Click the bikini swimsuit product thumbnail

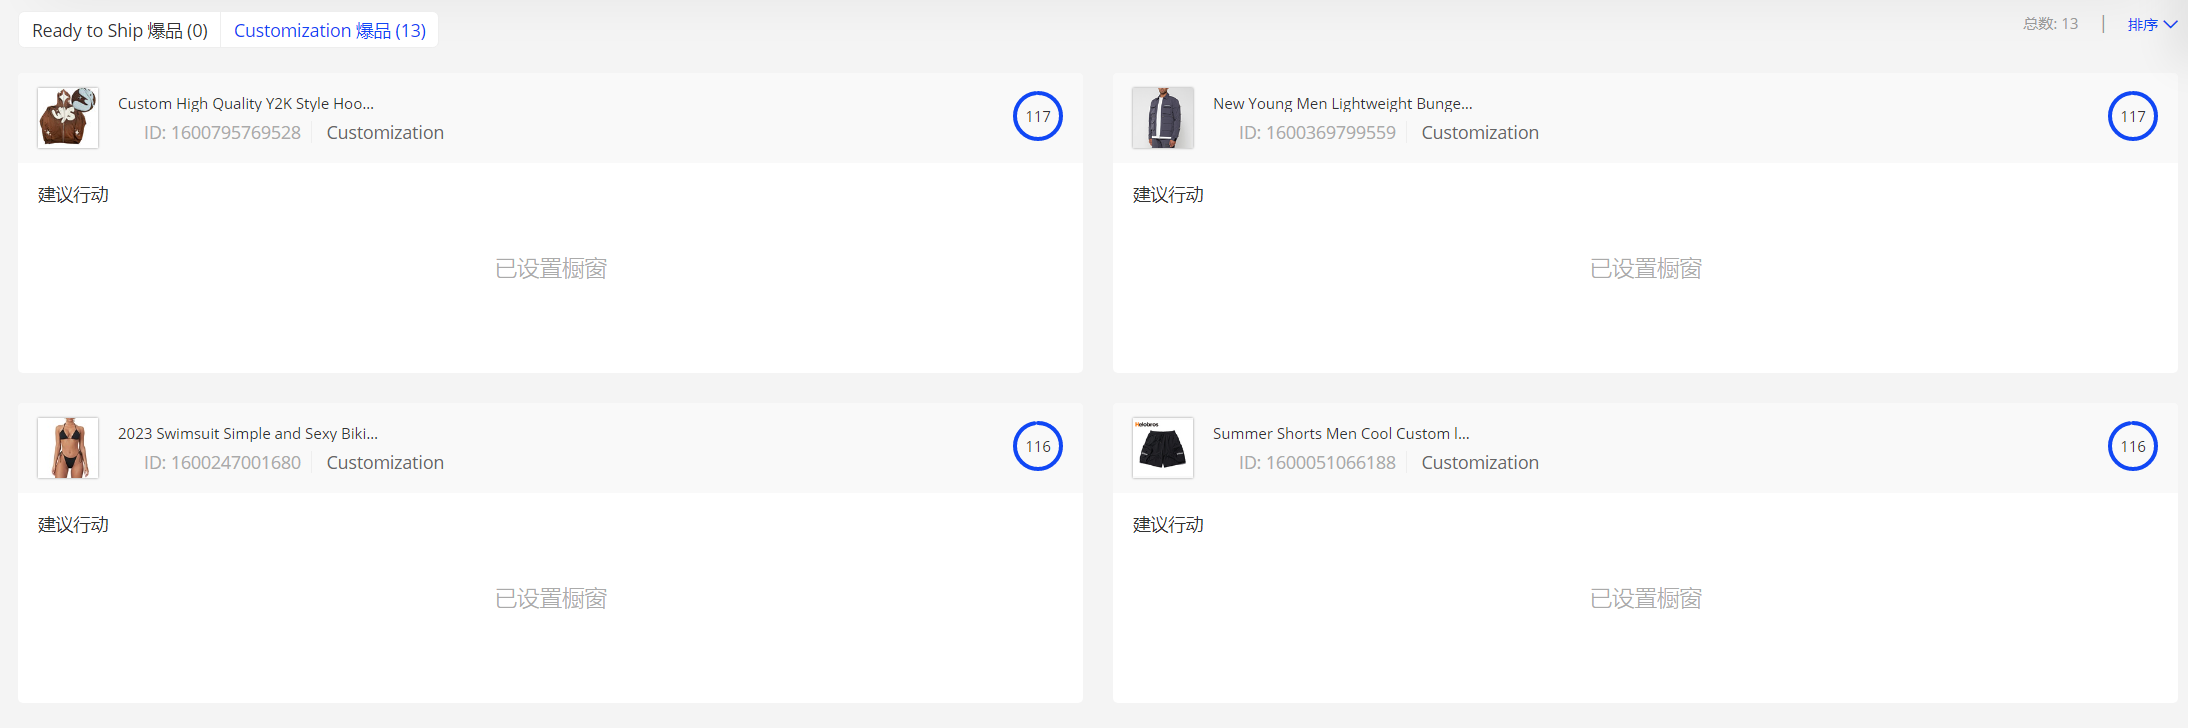click(68, 448)
